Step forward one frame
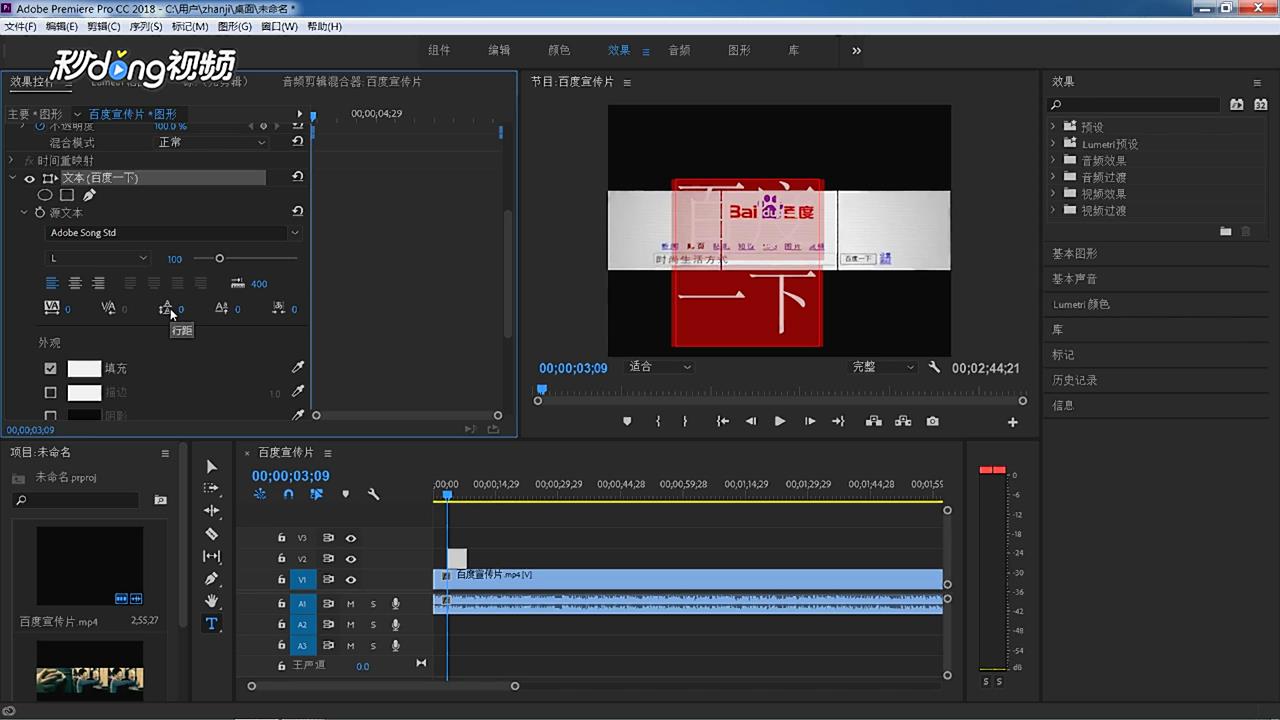The image size is (1280, 720). (810, 421)
